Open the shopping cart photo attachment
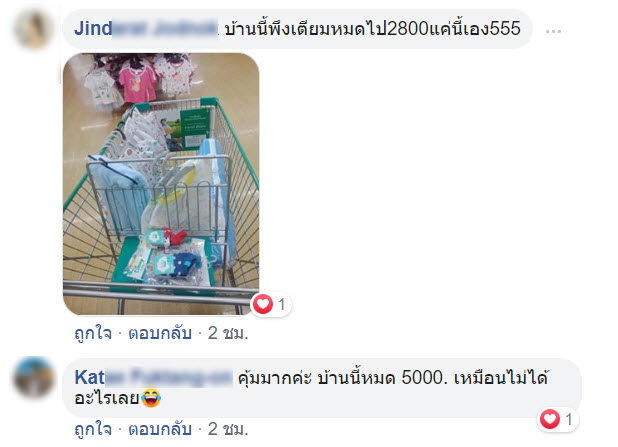Screen dimensions: 618x447 pos(161,184)
